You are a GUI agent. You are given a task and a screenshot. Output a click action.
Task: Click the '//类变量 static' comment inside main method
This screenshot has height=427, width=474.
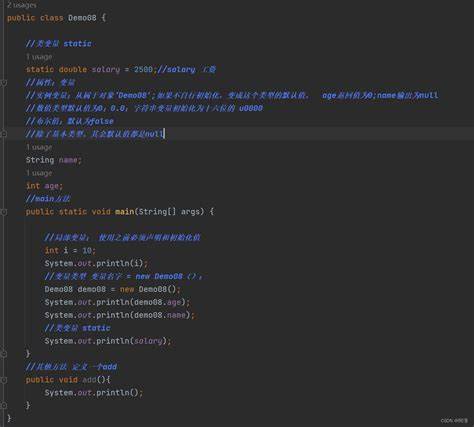coord(77,328)
